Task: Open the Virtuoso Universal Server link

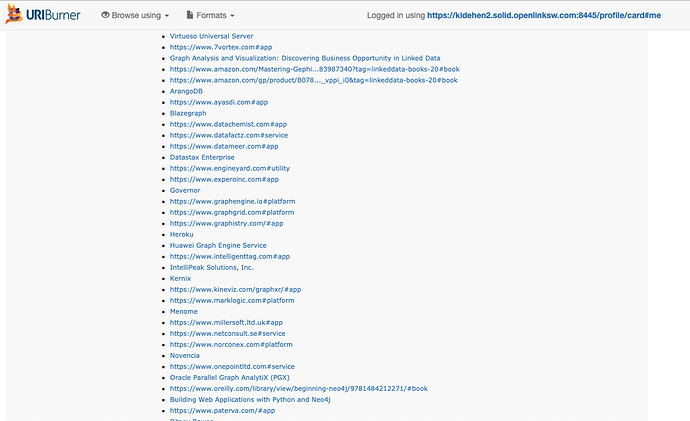Action: click(212, 36)
